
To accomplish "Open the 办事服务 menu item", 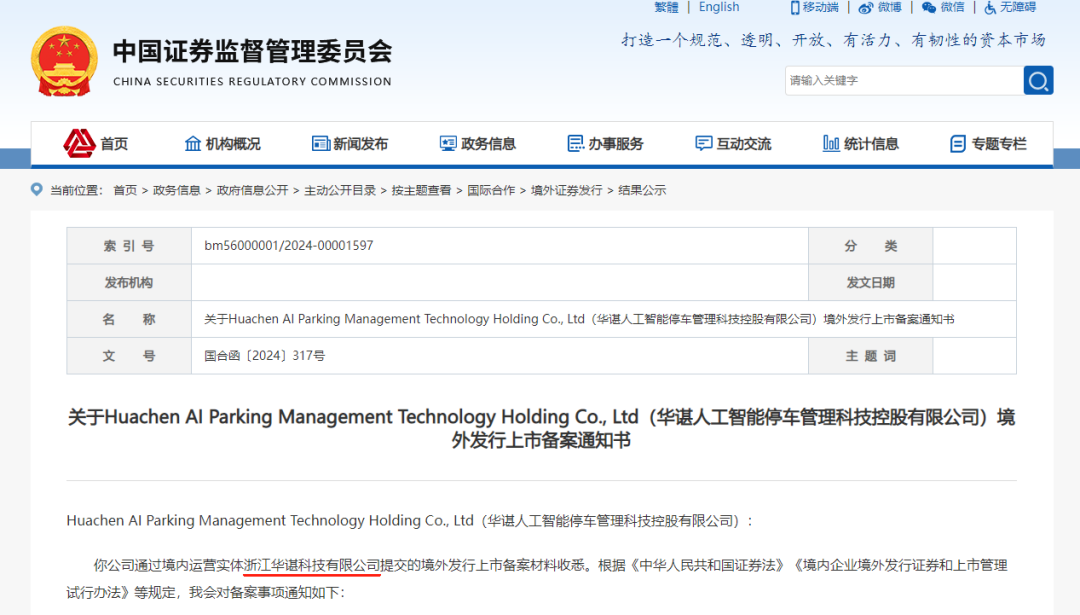I will point(616,144).
